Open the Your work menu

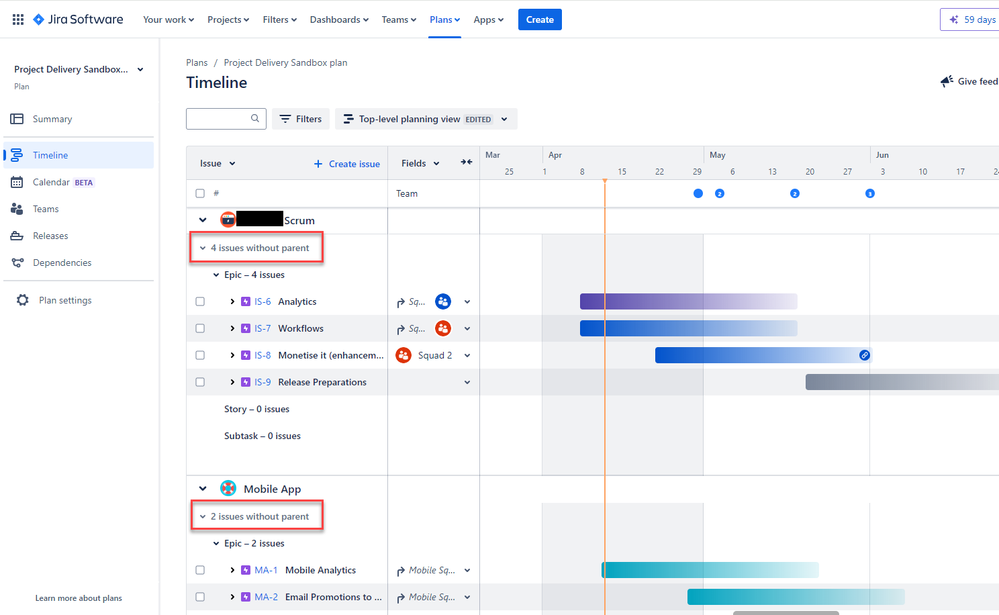pyautogui.click(x=168, y=20)
